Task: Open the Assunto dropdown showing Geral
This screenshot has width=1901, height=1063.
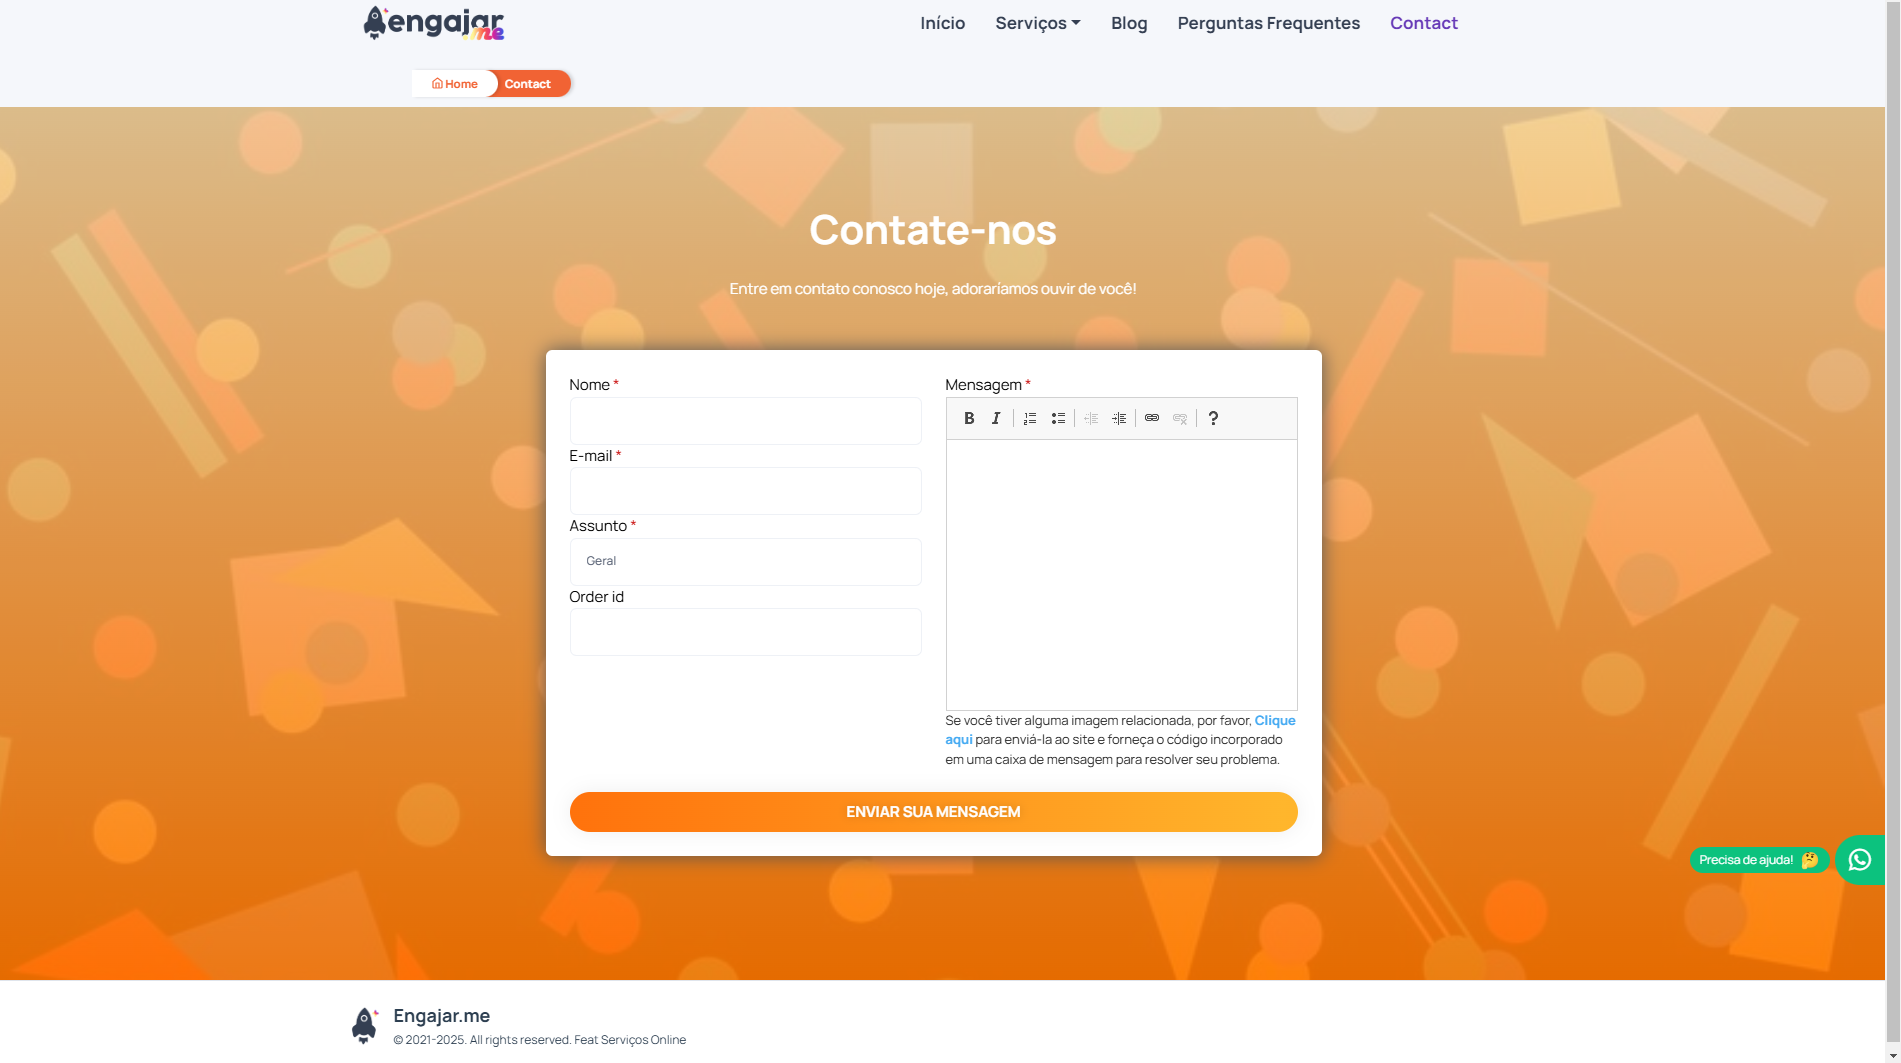Action: 745,561
